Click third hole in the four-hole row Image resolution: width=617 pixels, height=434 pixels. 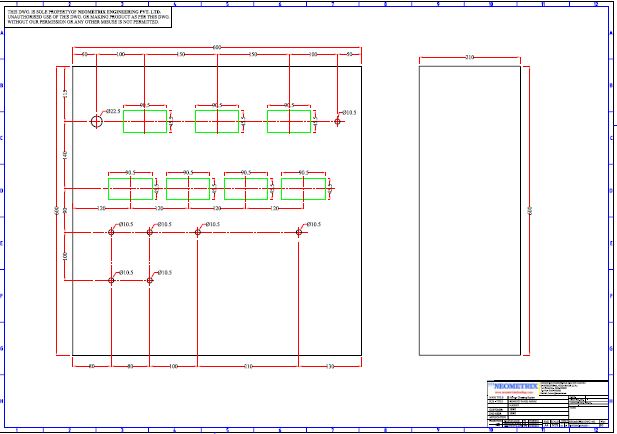(197, 232)
